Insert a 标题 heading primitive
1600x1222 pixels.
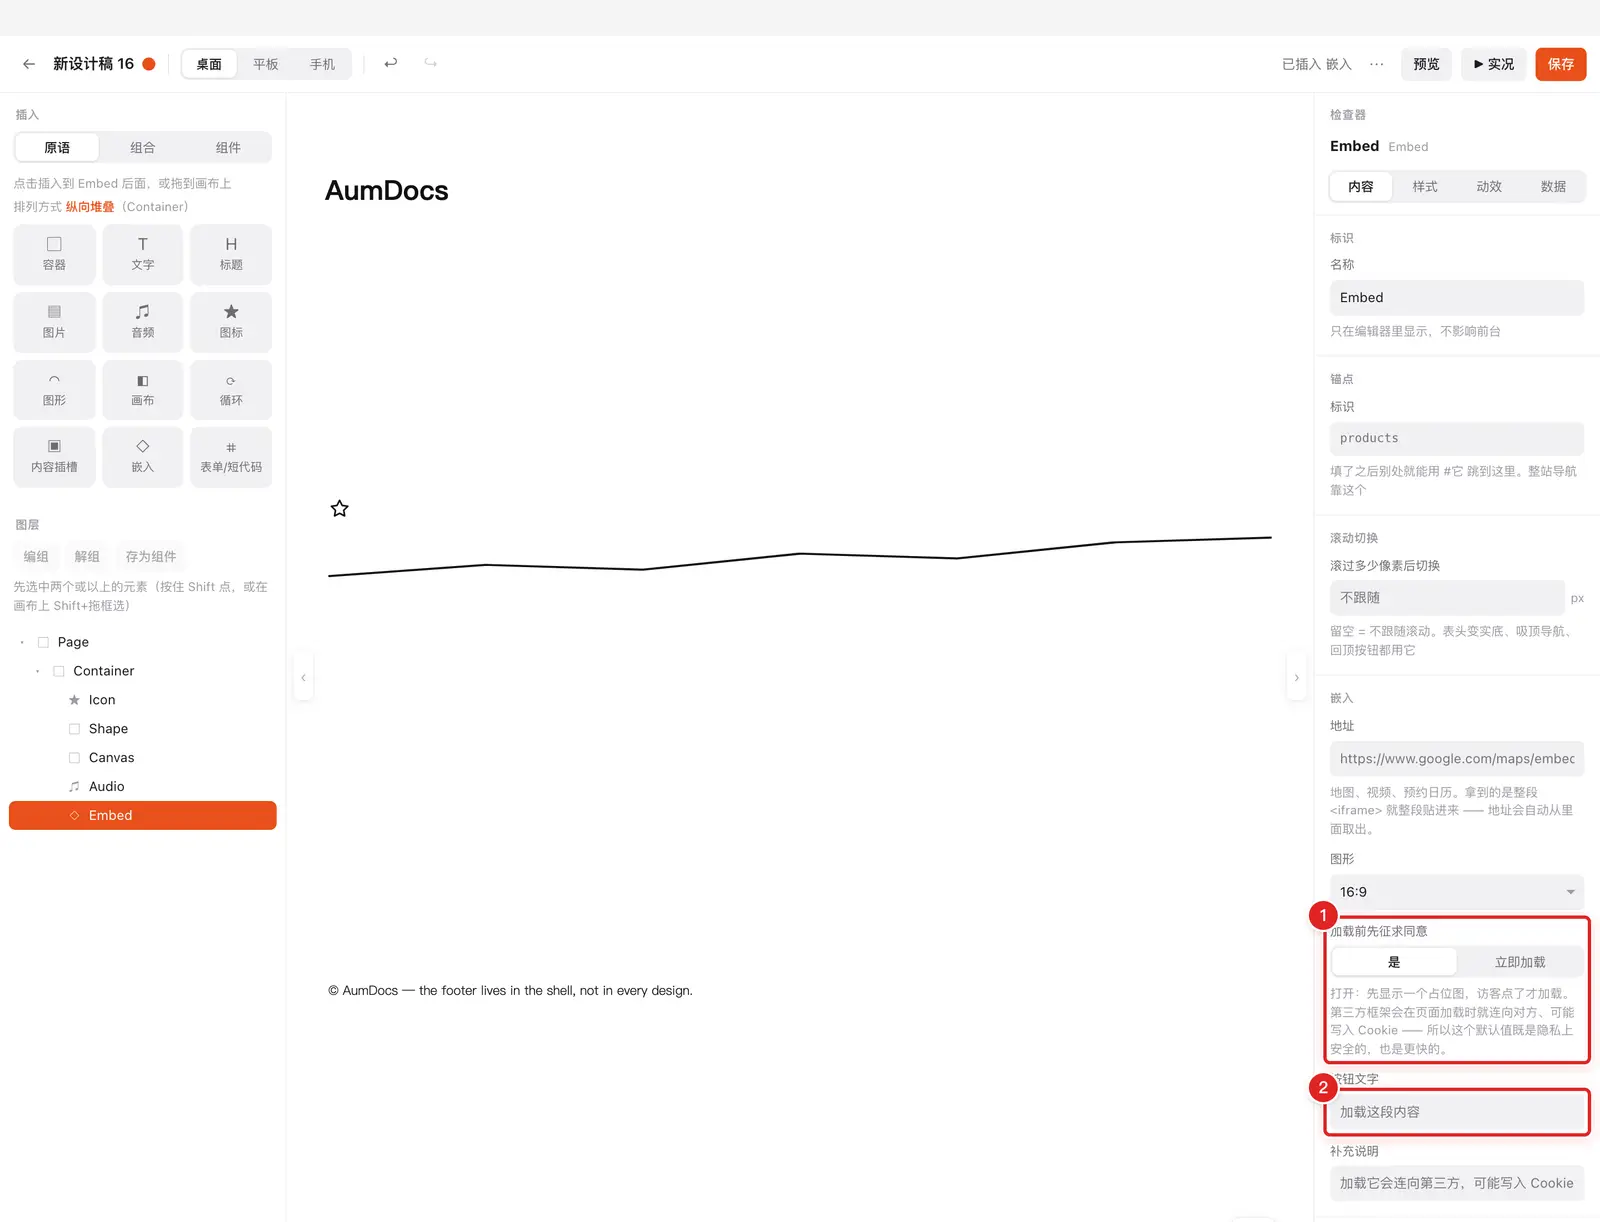(231, 254)
